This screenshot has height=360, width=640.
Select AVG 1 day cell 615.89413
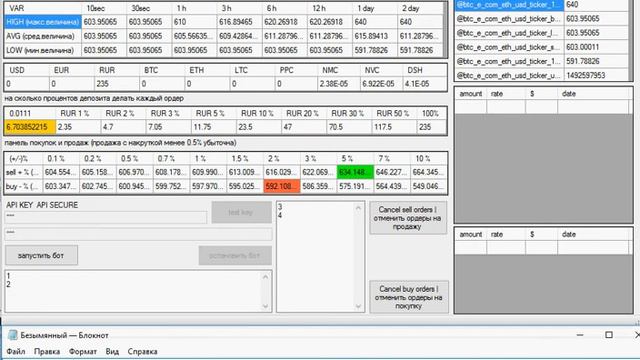click(x=375, y=36)
